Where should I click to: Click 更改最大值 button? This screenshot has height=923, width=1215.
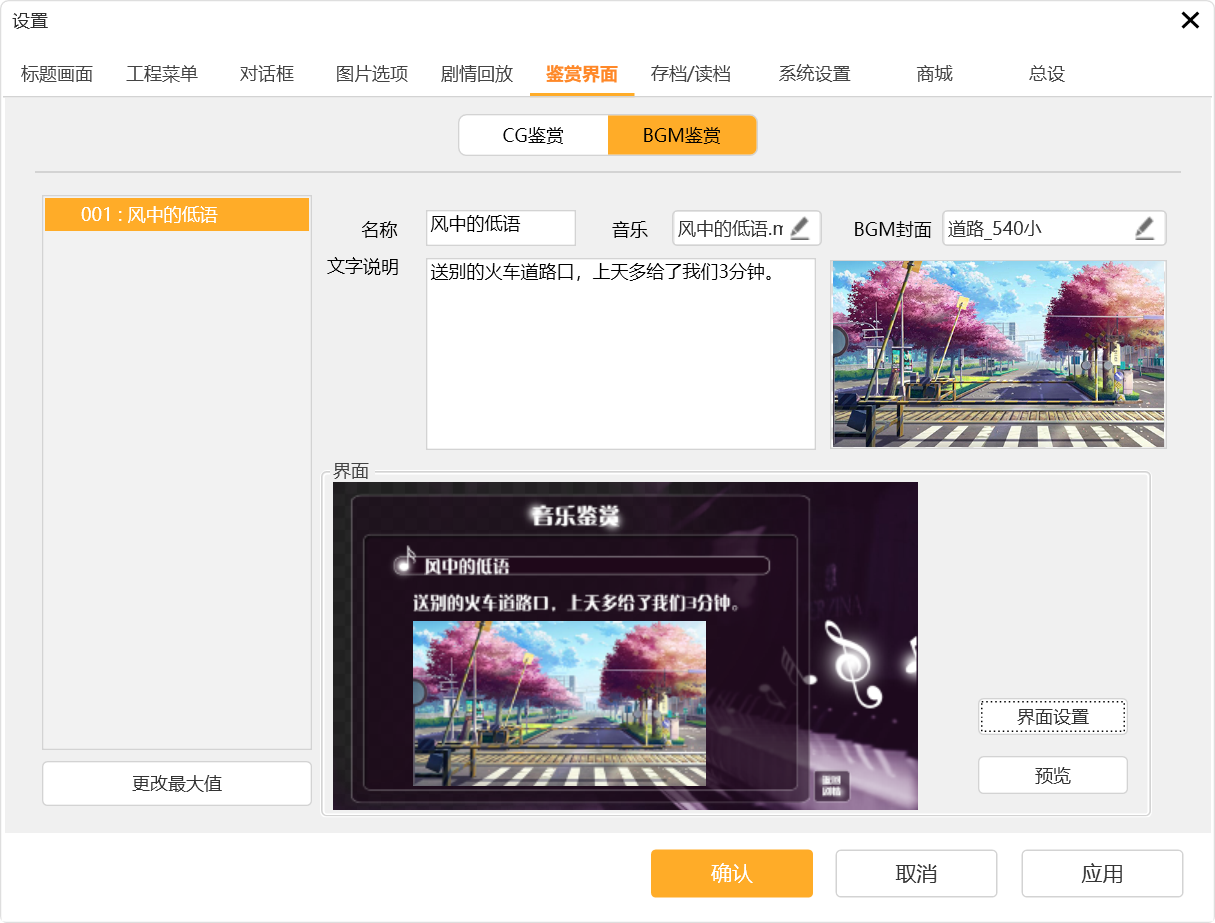point(177,783)
